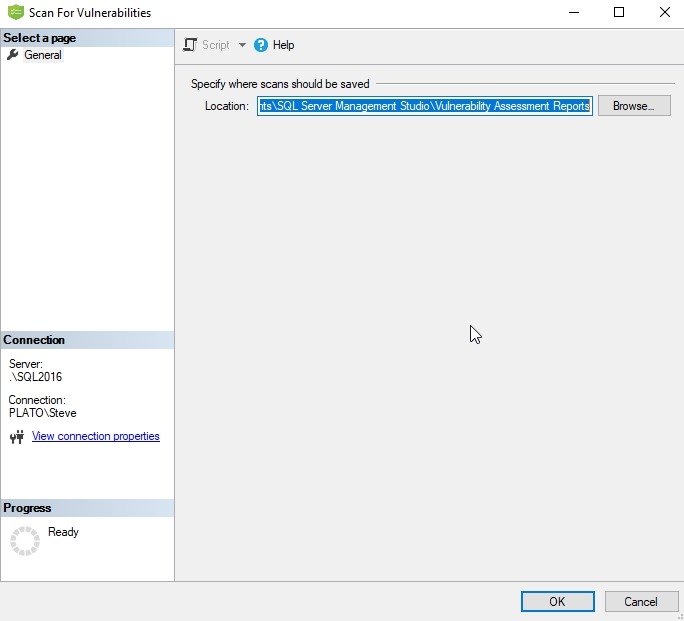The height and width of the screenshot is (621, 684).
Task: Select the General page label
Action: 43,55
